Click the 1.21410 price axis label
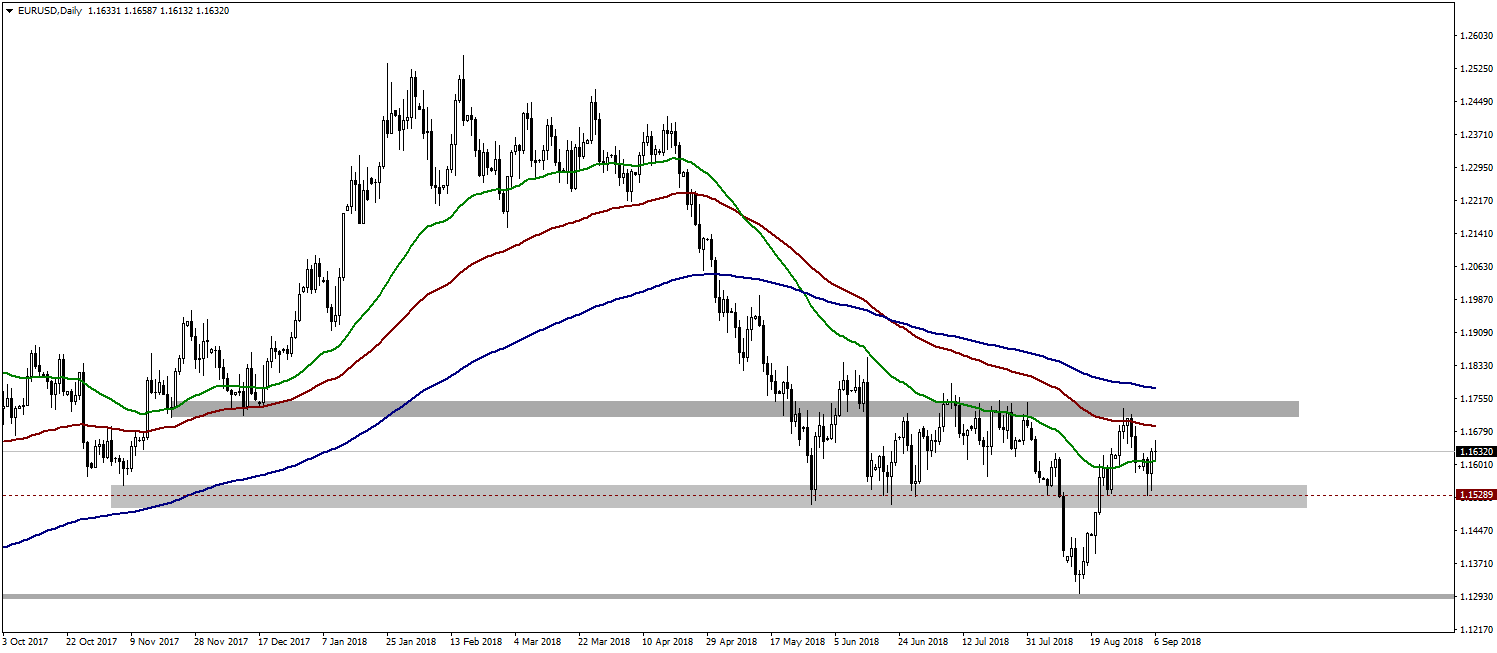Image resolution: width=1497 pixels, height=653 pixels. pos(1476,234)
